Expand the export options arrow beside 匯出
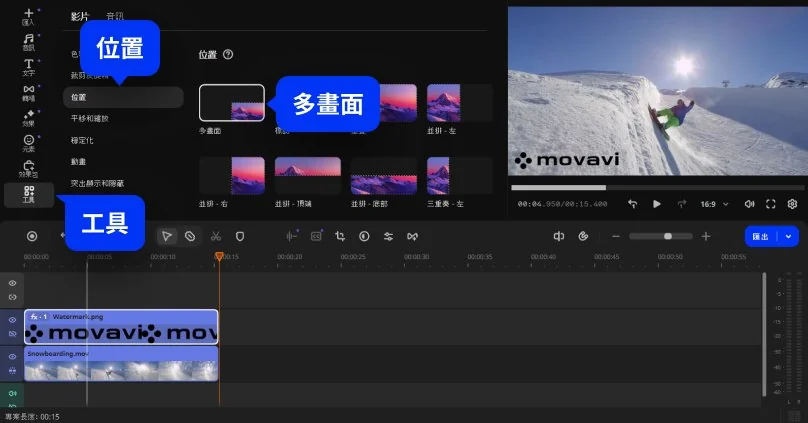The height and width of the screenshot is (423, 808). point(790,236)
